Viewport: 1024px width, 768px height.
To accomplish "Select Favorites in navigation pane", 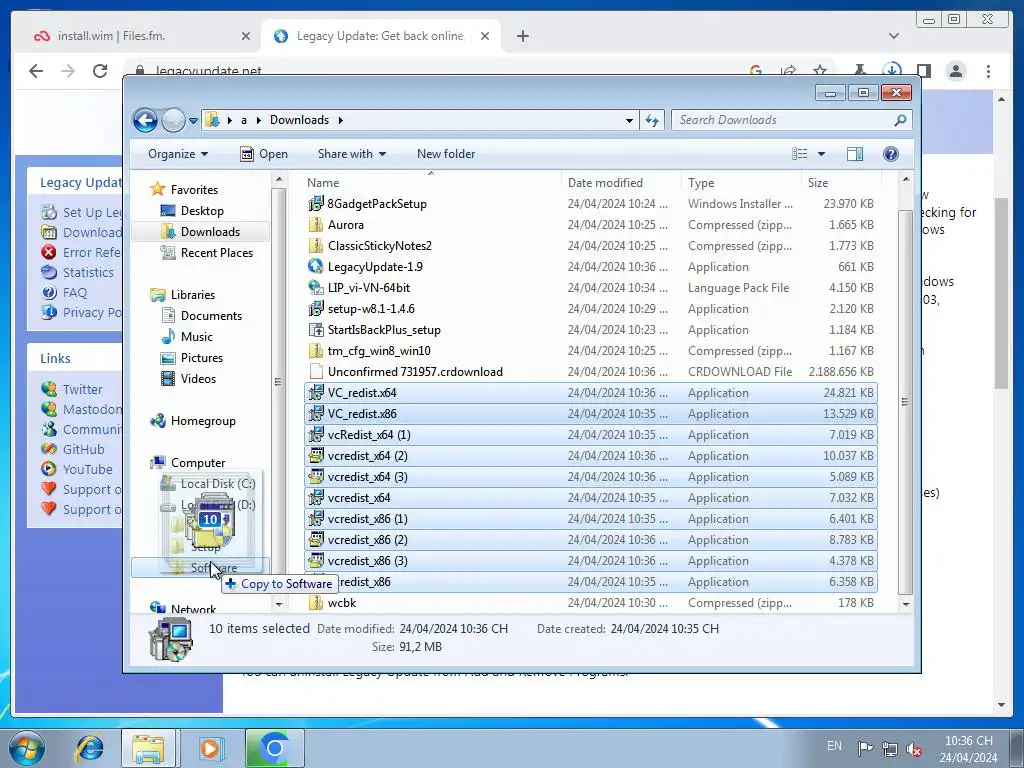I will pos(194,190).
